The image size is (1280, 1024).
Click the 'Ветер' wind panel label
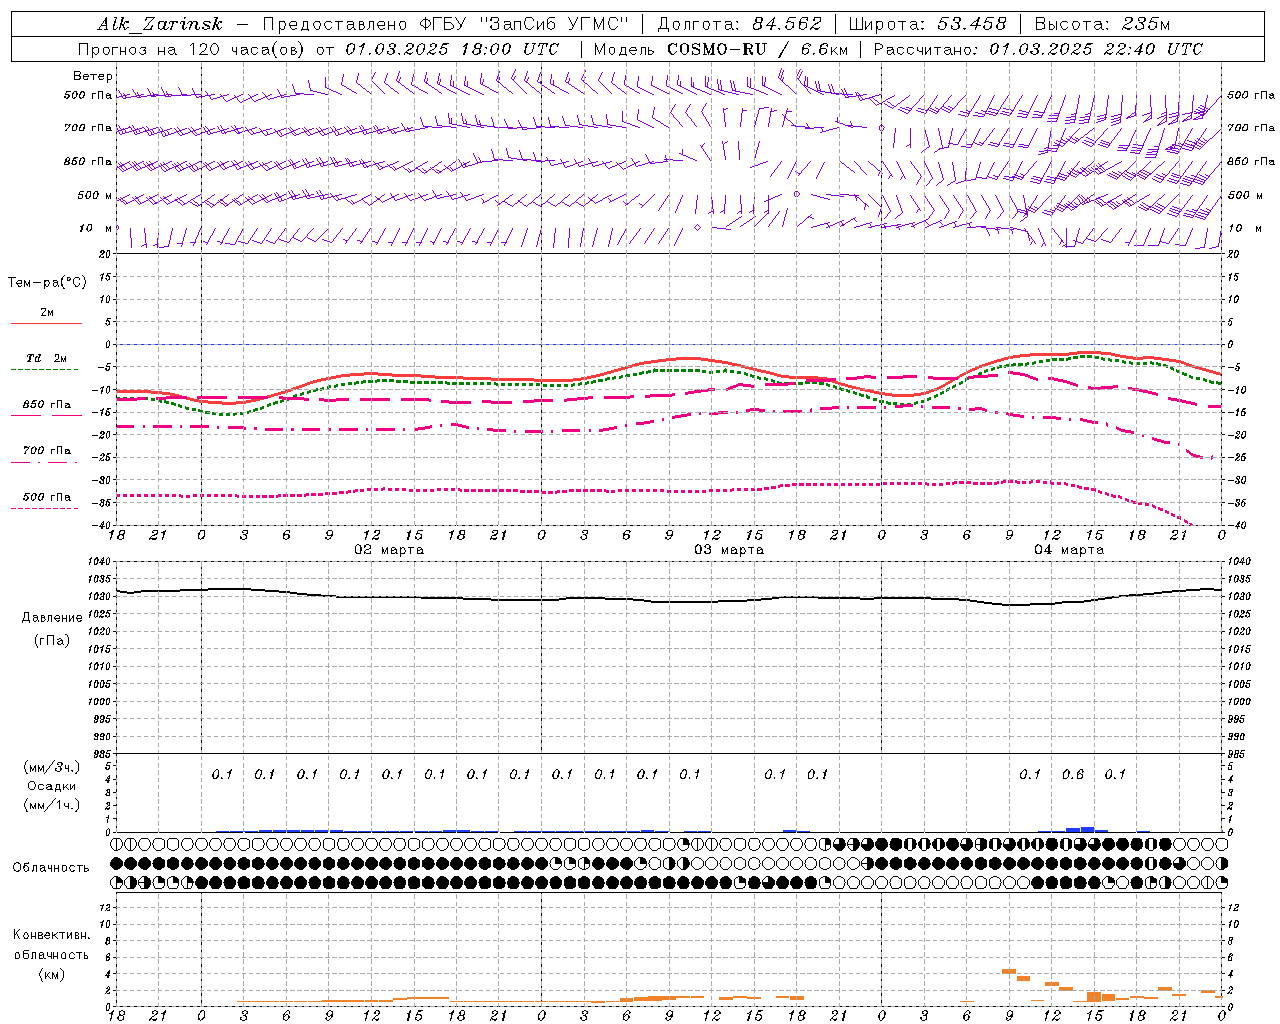[x=93, y=76]
